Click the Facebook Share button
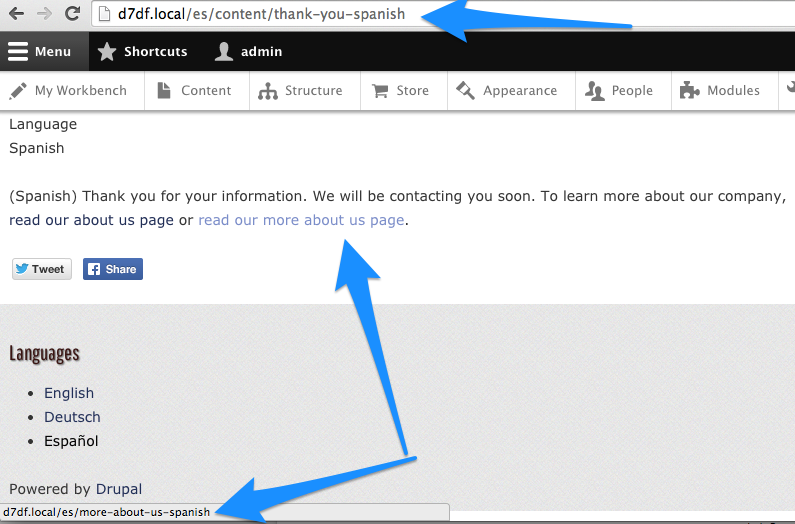The width and height of the screenshot is (795, 524). pos(113,269)
